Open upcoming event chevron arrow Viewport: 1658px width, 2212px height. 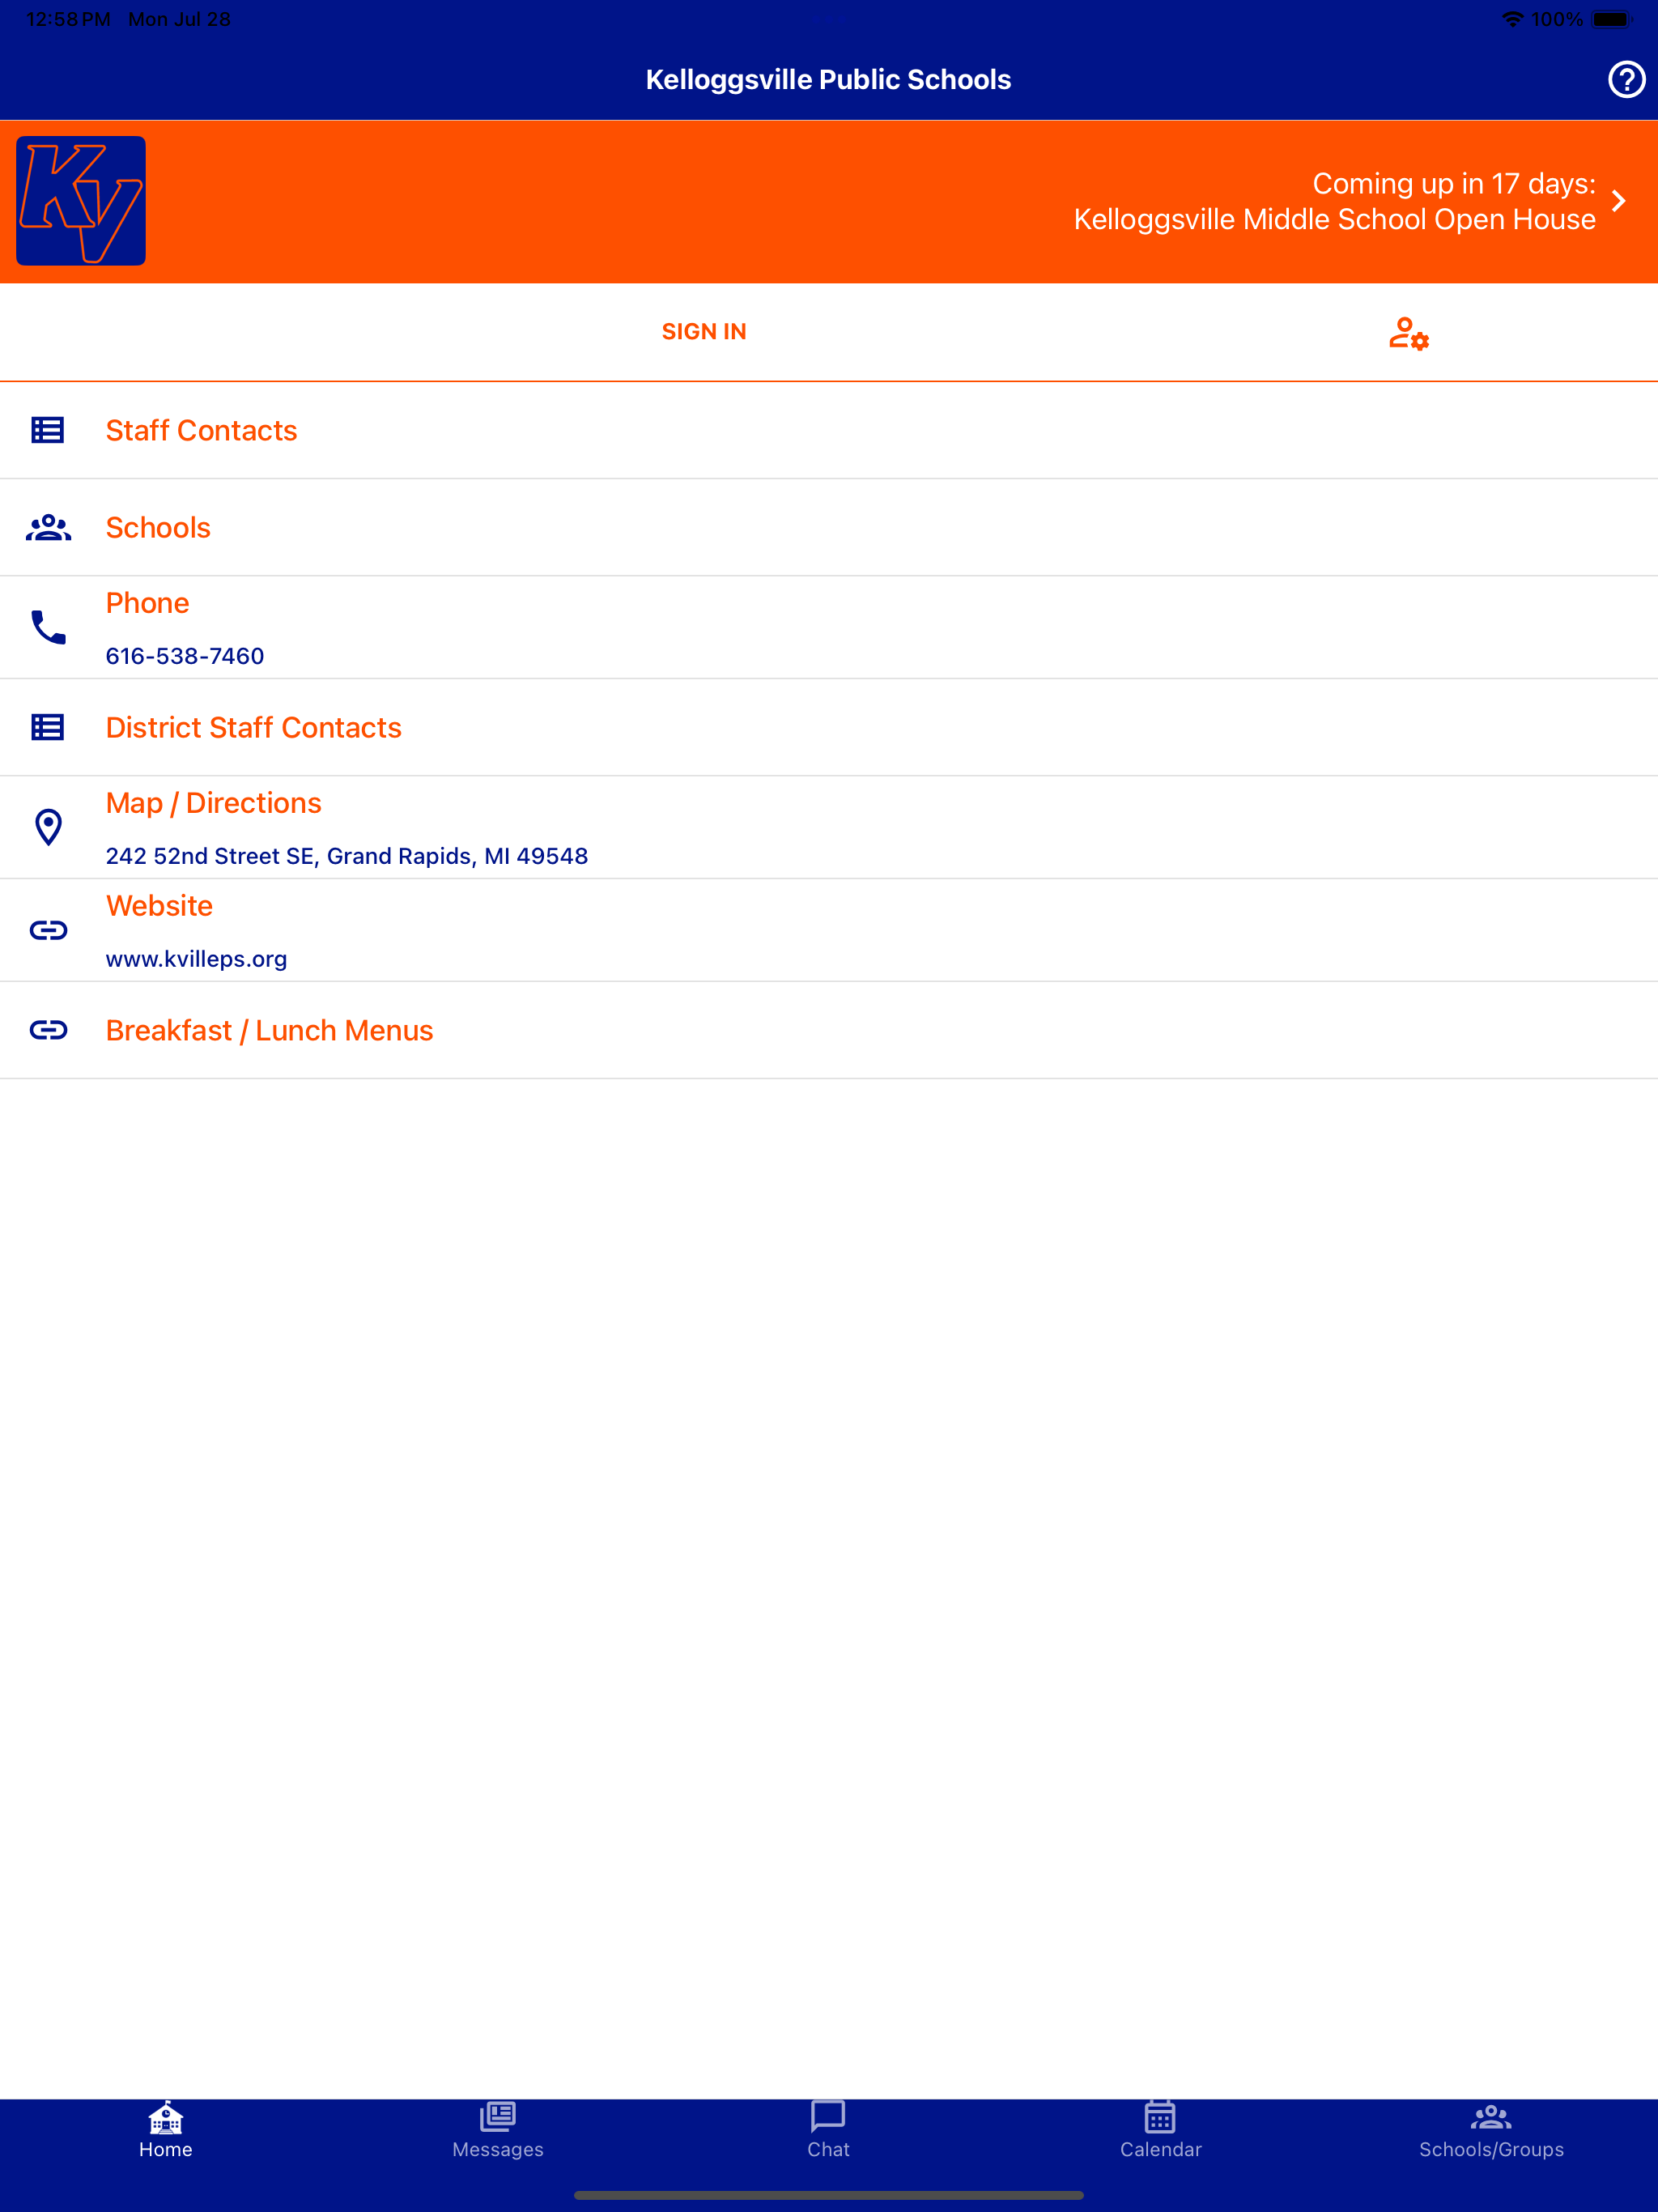tap(1619, 201)
